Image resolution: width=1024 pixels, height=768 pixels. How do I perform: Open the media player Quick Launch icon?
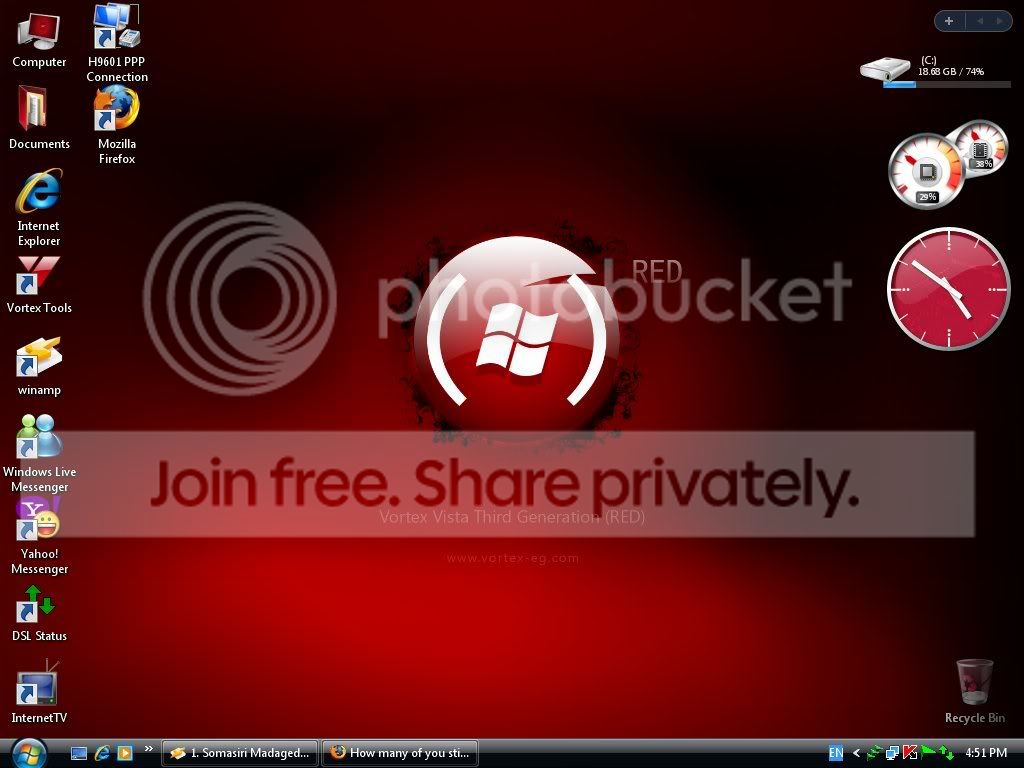tap(125, 753)
